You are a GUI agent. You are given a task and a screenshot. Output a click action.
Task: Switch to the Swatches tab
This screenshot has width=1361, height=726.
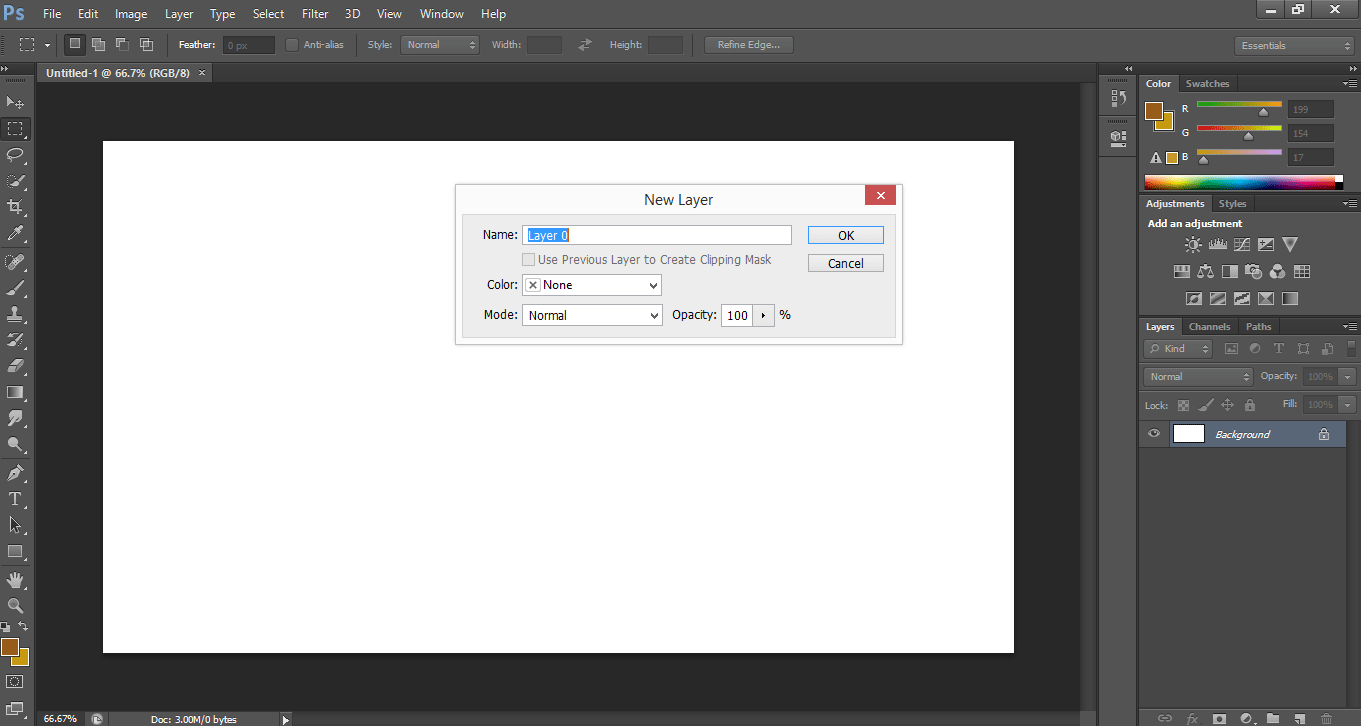tap(1207, 83)
